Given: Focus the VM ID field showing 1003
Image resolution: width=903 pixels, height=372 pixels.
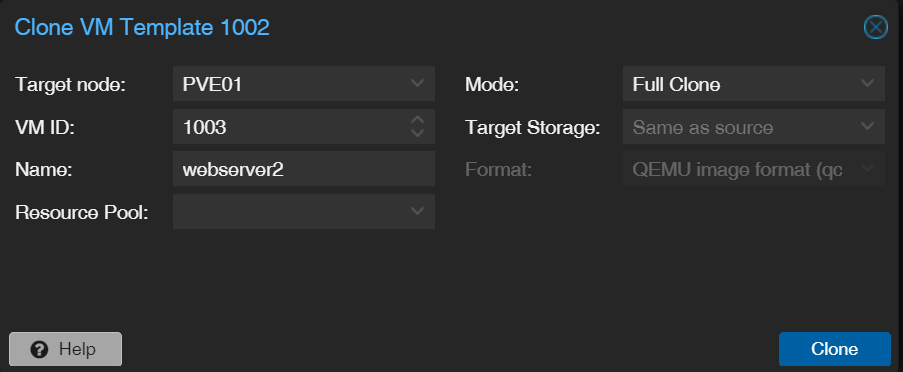Looking at the screenshot, I should click(290, 127).
